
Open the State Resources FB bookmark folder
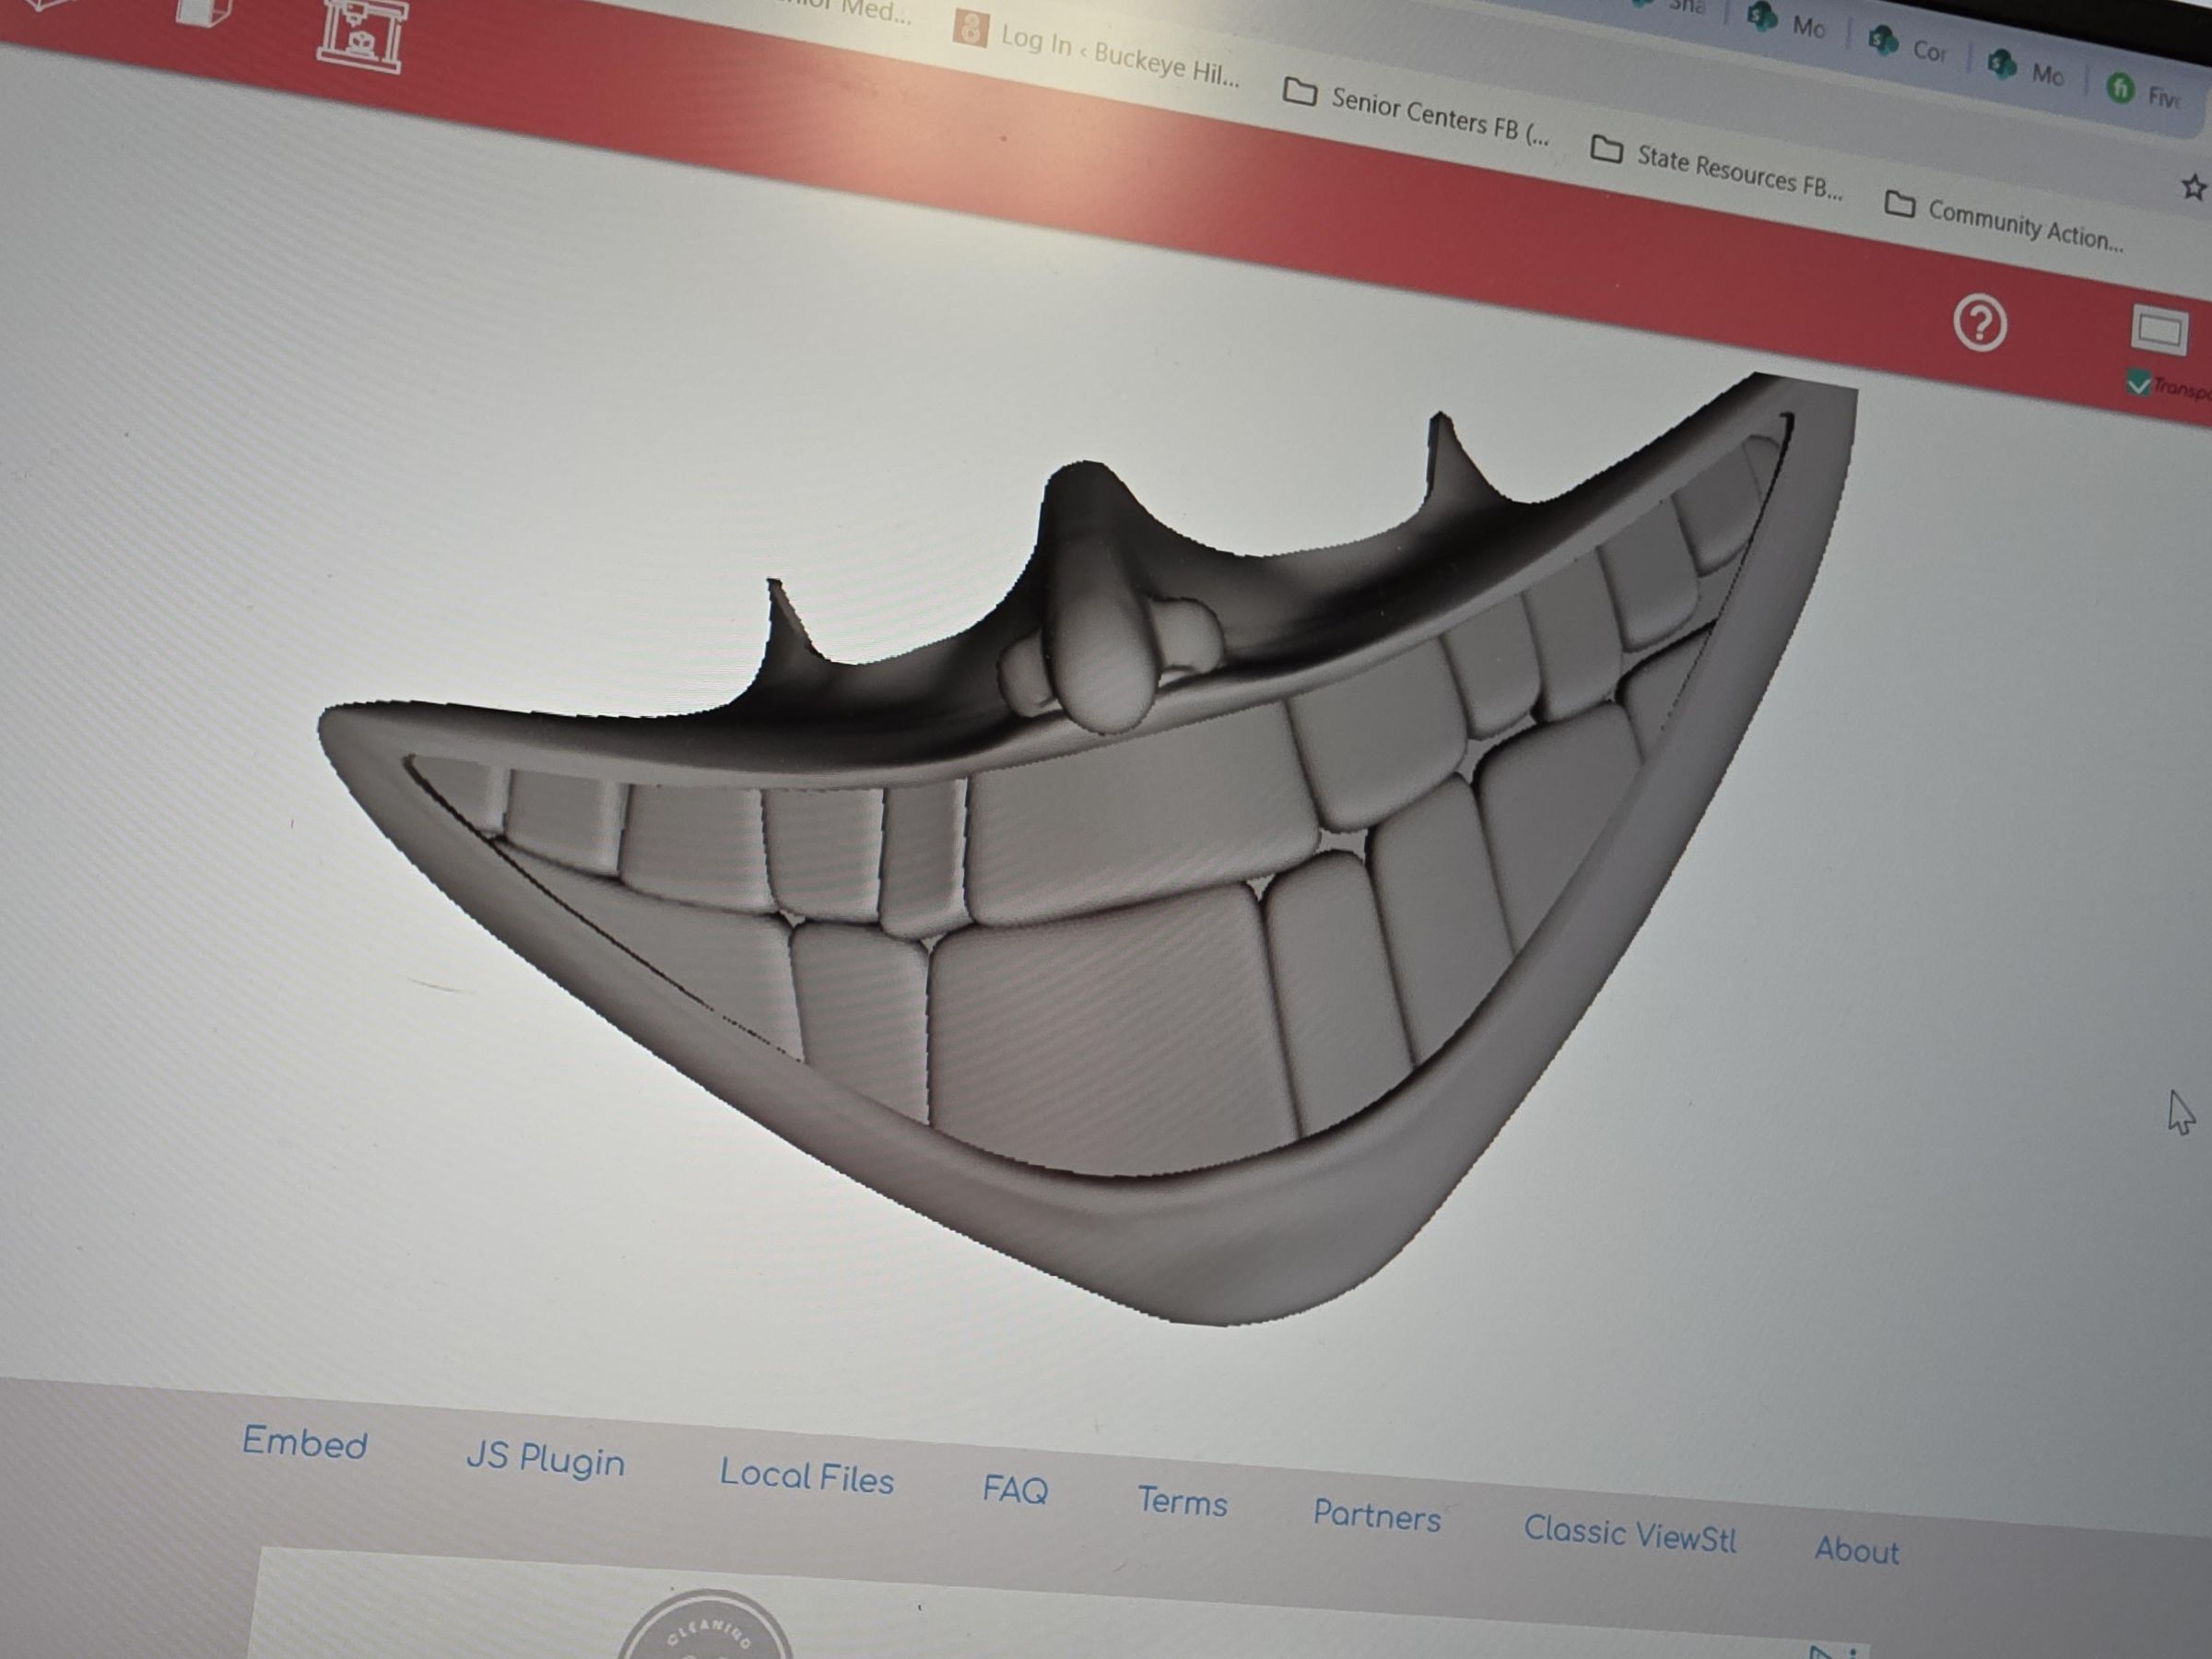tap(1717, 167)
